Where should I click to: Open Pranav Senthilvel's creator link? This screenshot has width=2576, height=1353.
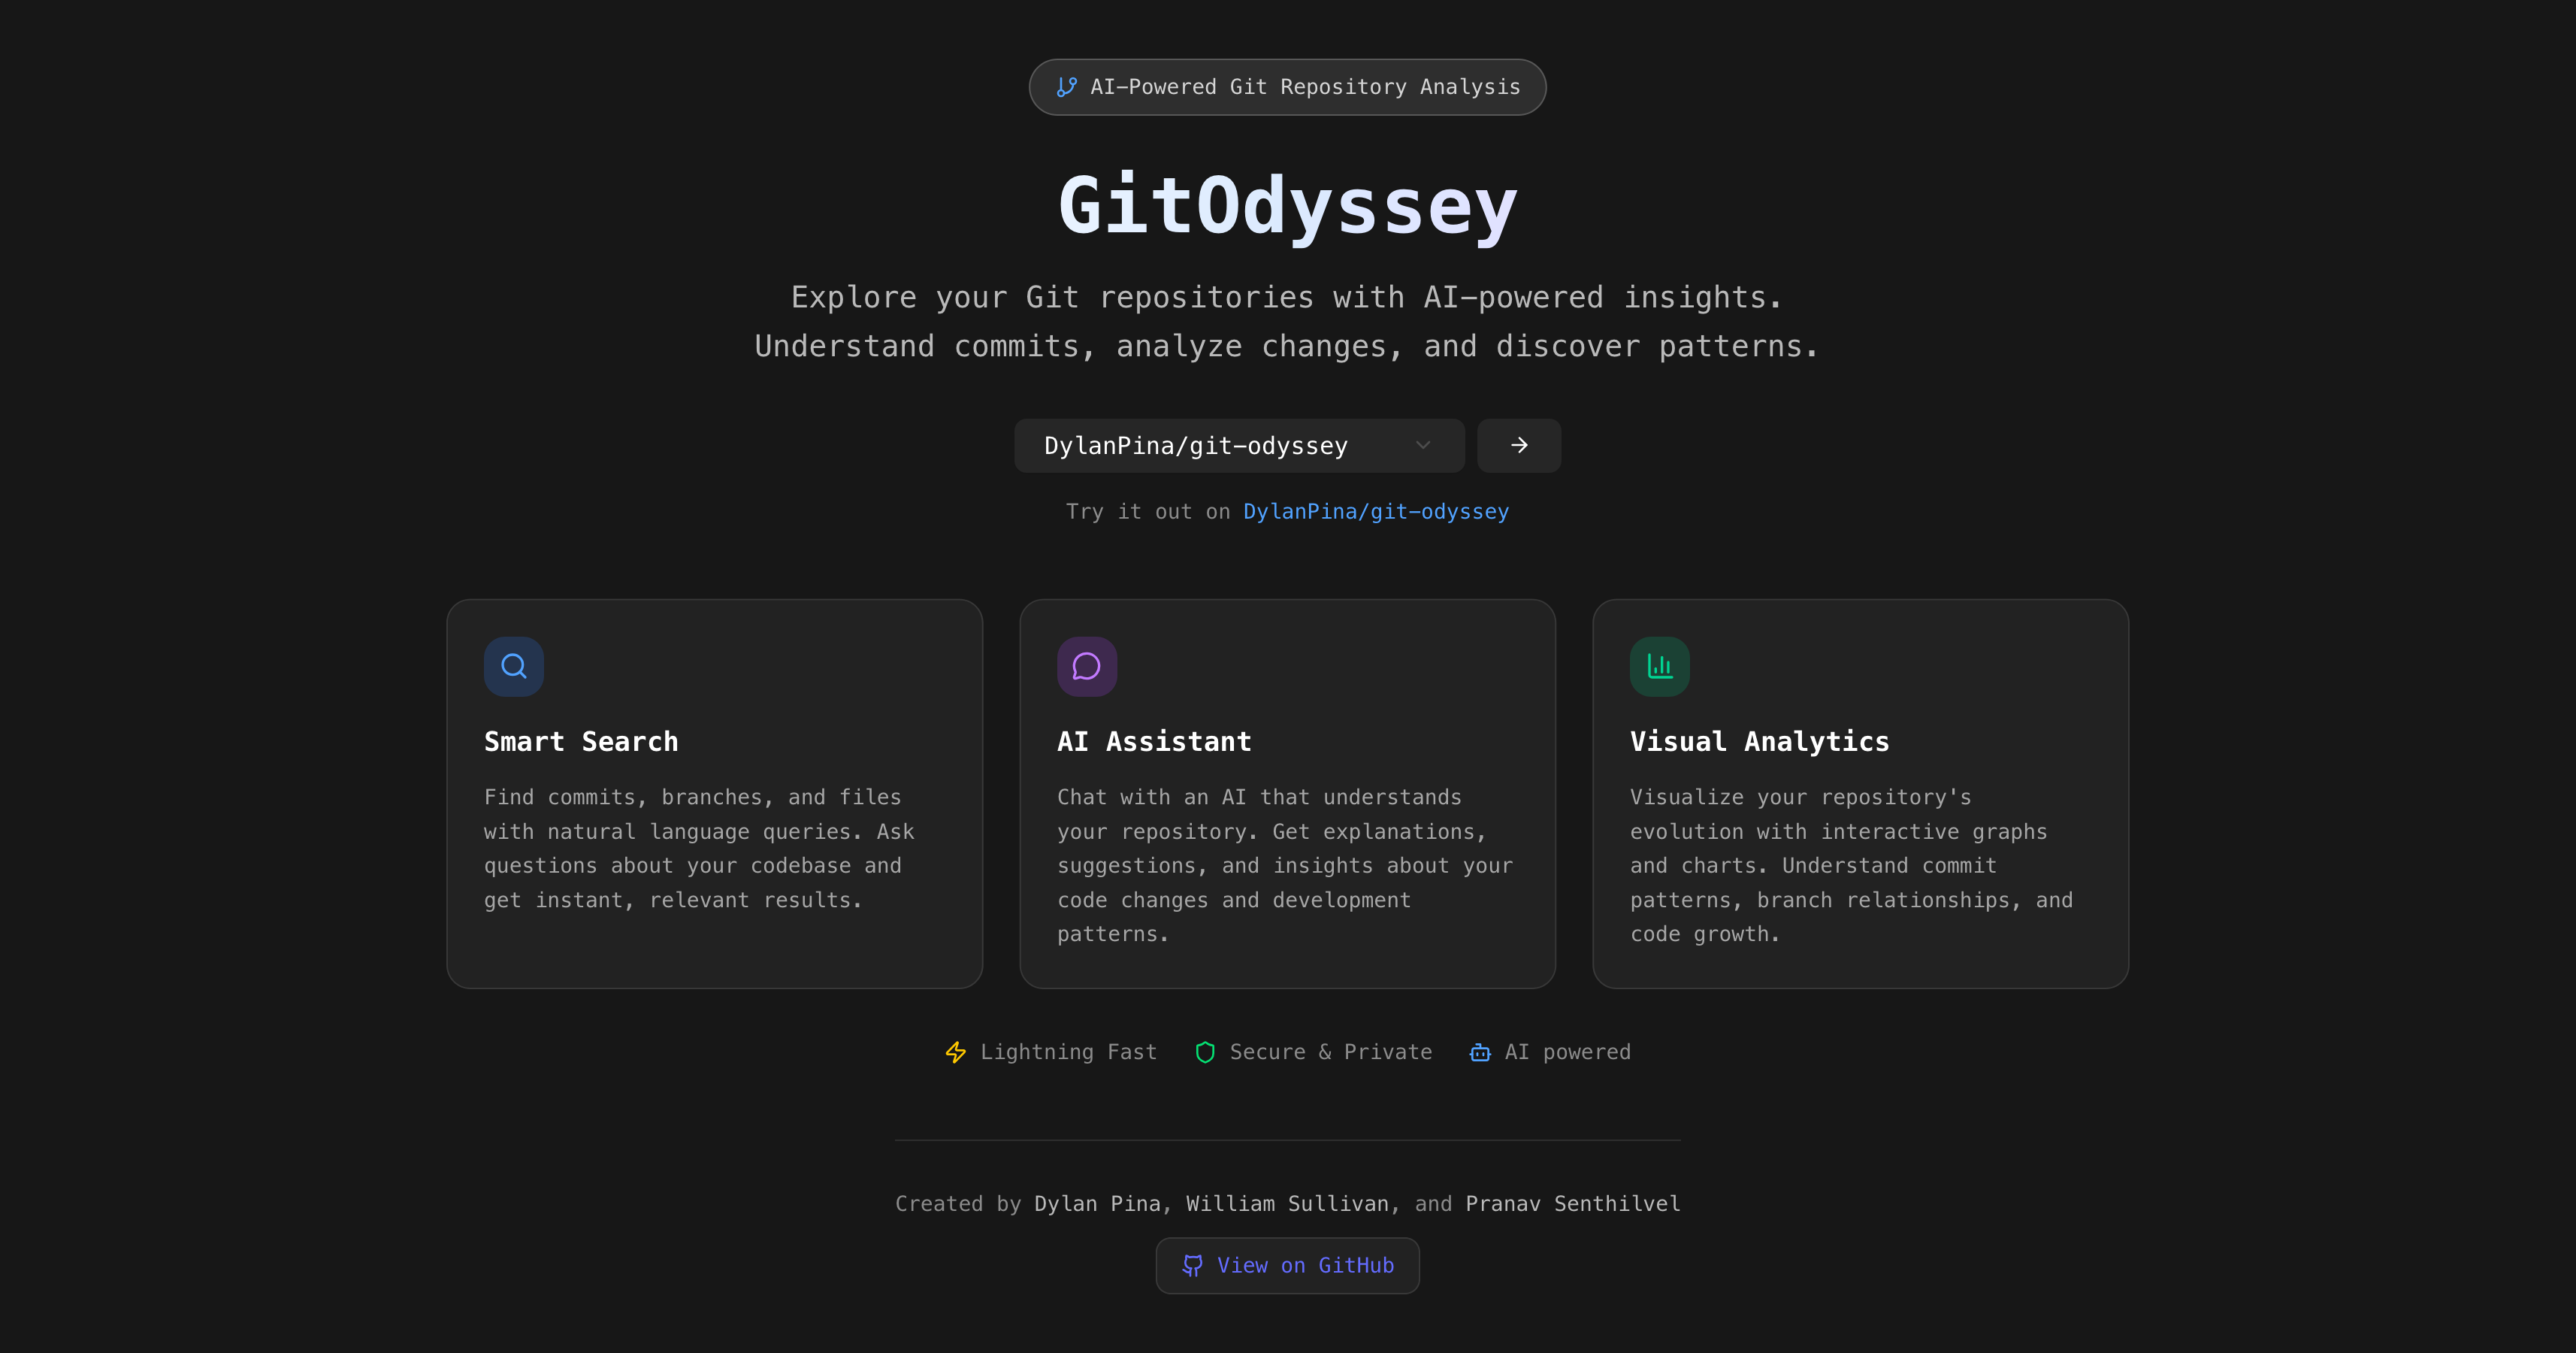click(1572, 1204)
